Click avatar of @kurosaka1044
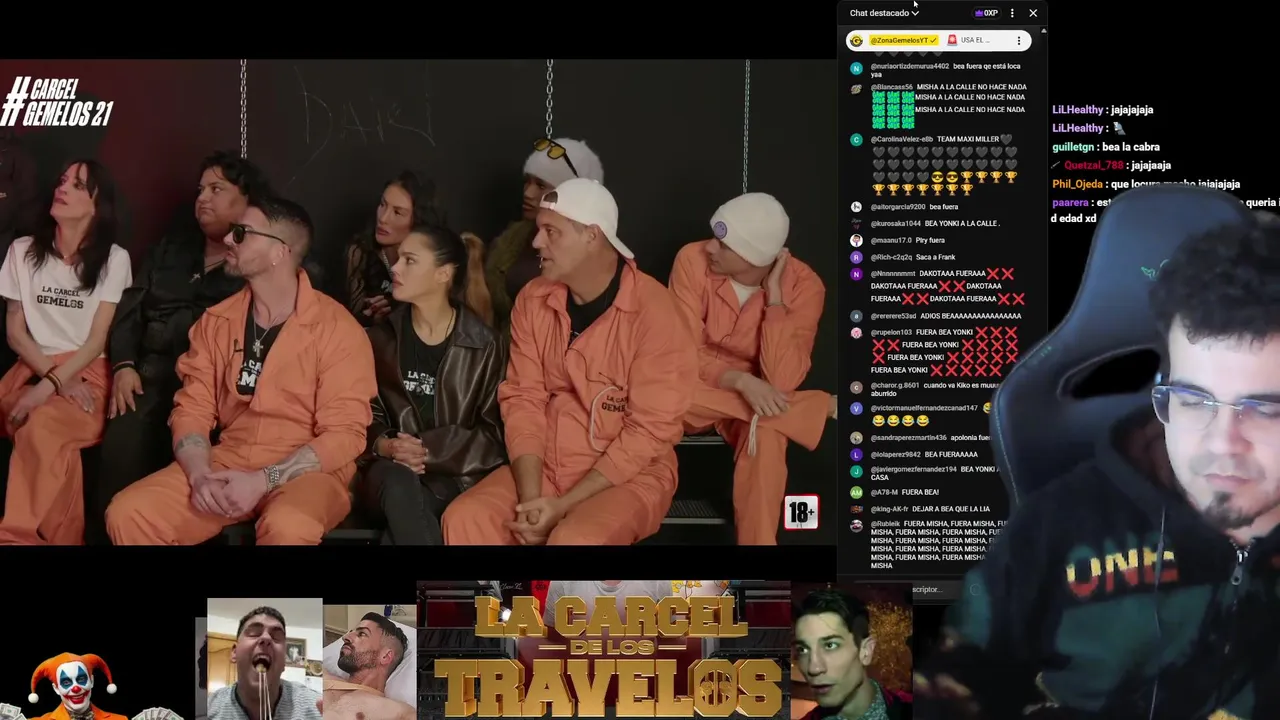 click(856, 224)
